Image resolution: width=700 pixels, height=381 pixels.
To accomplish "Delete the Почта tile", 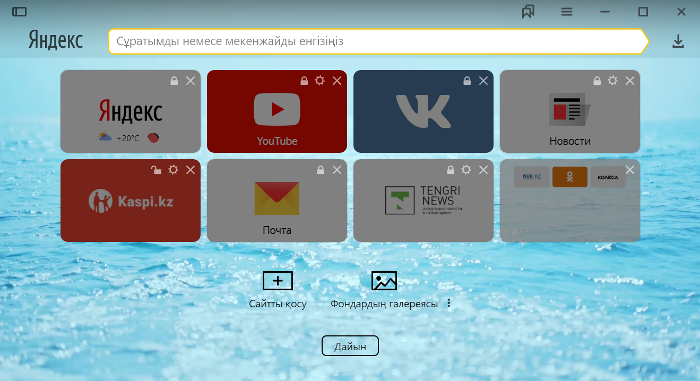I will [337, 170].
